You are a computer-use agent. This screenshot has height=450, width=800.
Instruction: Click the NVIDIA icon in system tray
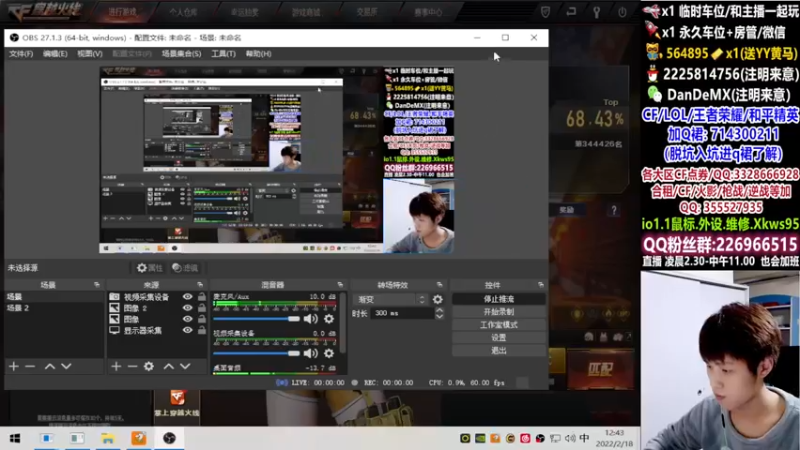click(480, 438)
